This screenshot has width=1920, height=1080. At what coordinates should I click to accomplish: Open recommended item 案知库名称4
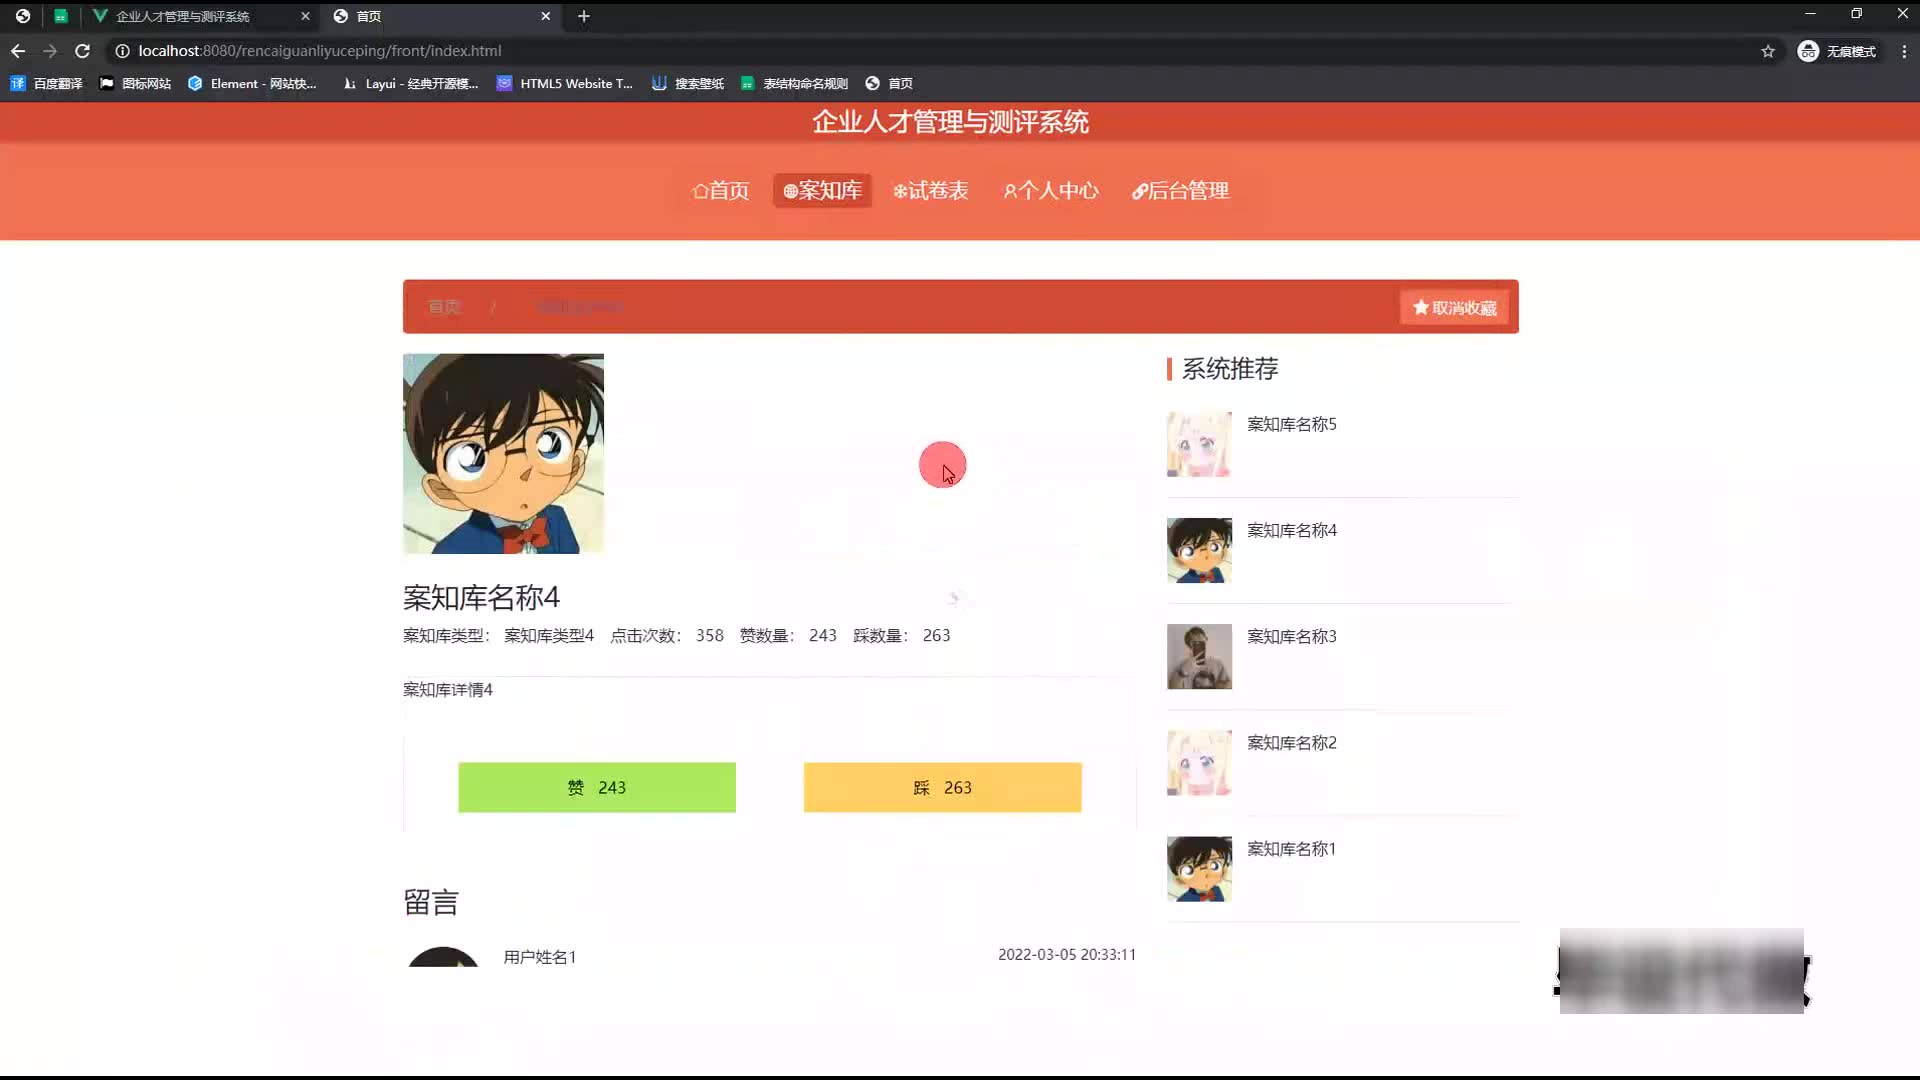tap(1291, 530)
